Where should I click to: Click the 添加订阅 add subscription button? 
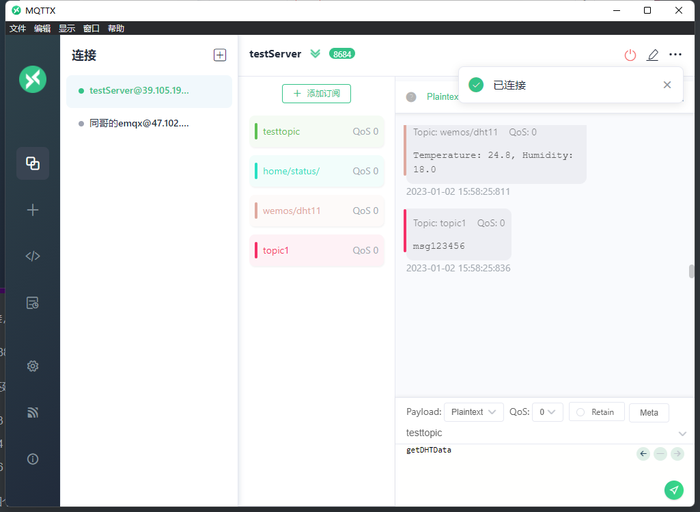[317, 94]
